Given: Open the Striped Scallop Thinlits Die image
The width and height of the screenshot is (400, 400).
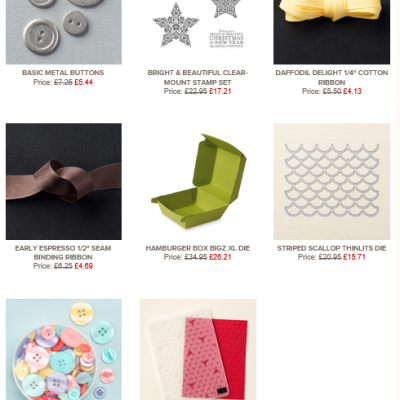Looking at the screenshot, I should point(332,181).
